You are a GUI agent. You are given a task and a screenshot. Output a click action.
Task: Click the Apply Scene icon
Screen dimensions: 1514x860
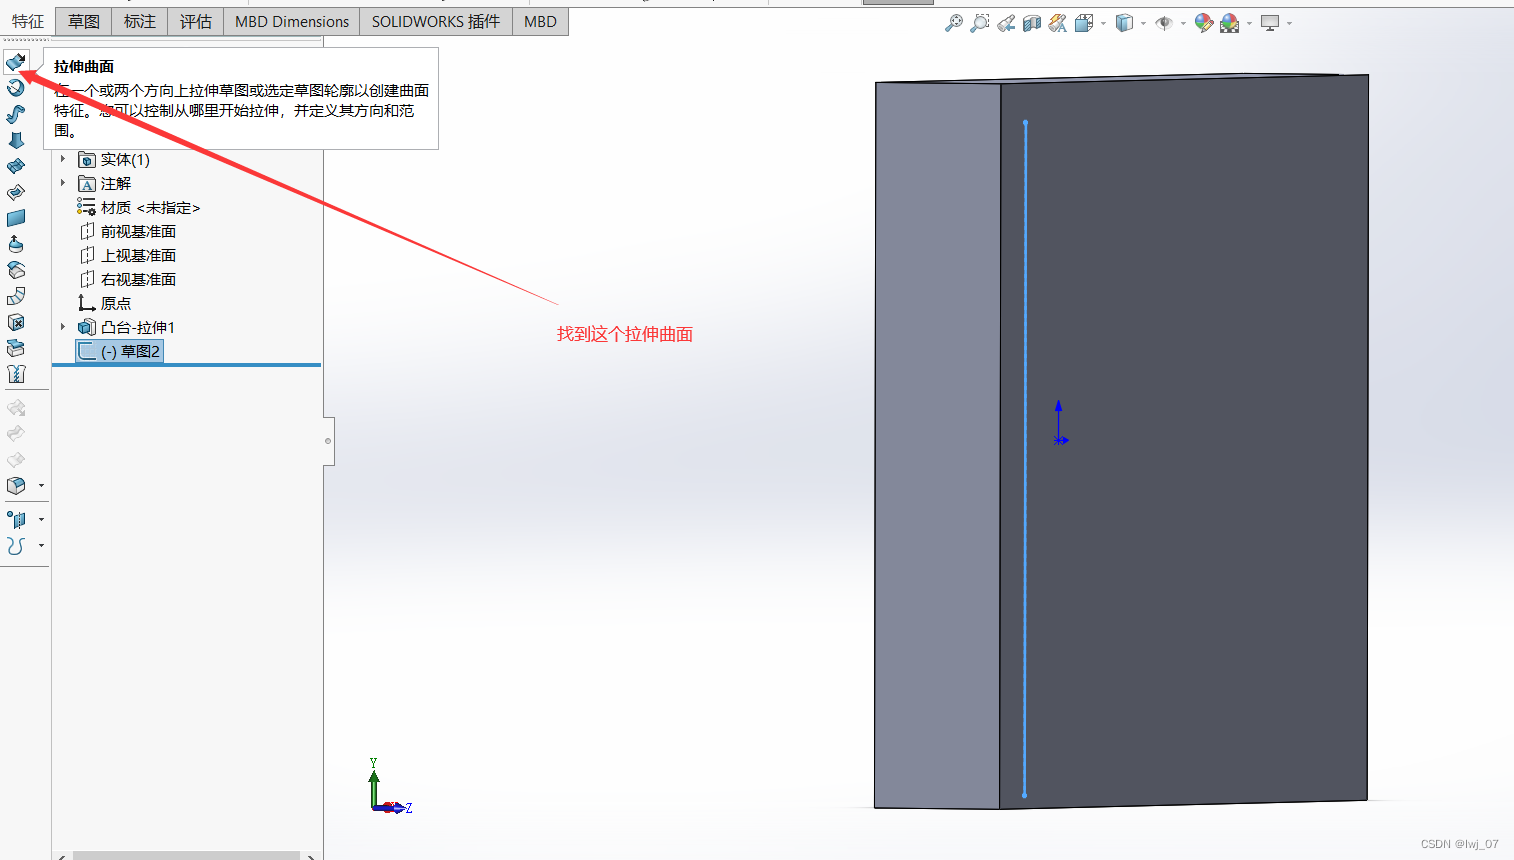[x=1230, y=23]
